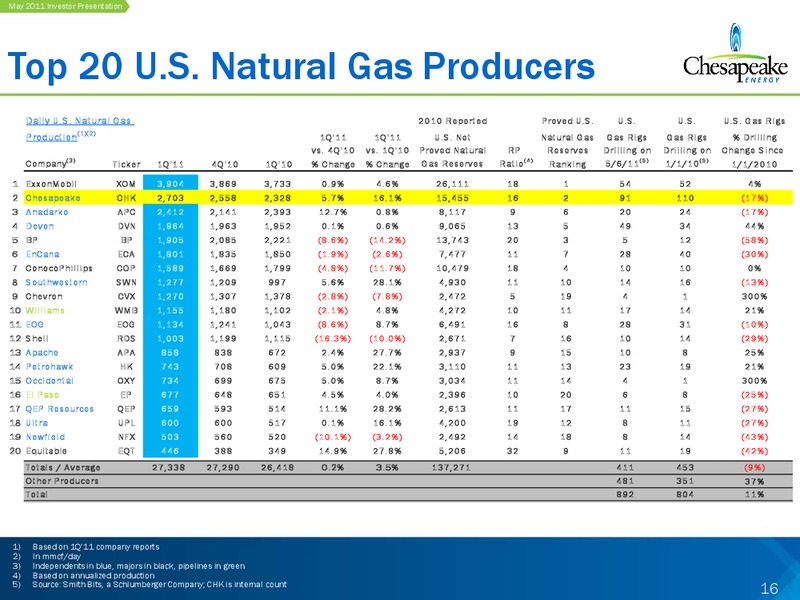The height and width of the screenshot is (600, 800).
Task: Click the Other Producers 37% value
Action: pos(754,481)
